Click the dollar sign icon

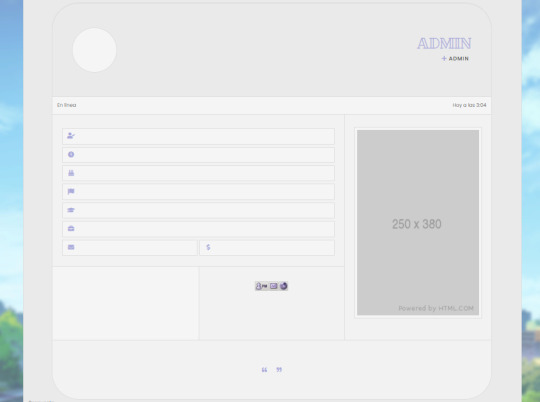point(208,247)
